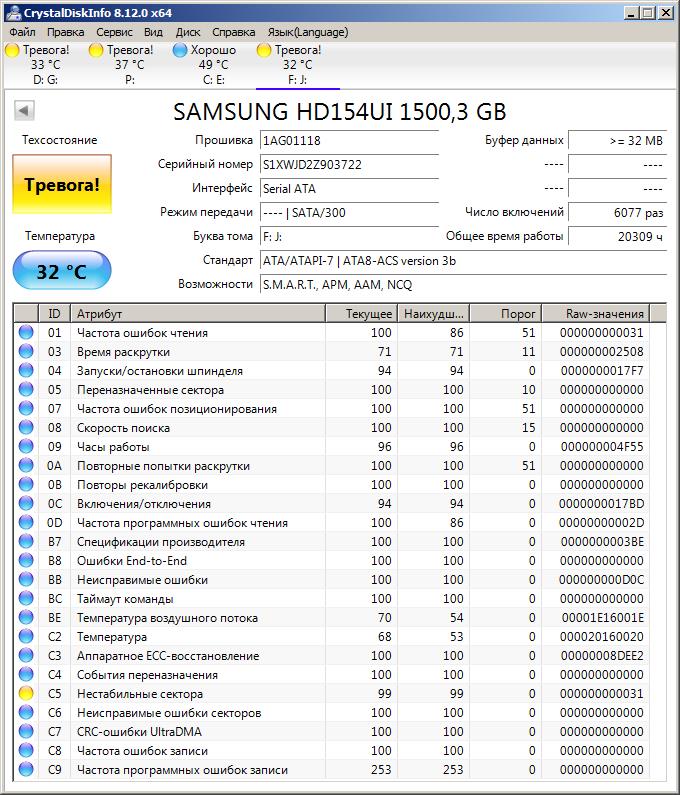
Task: Open the Вид menu
Action: tap(153, 32)
